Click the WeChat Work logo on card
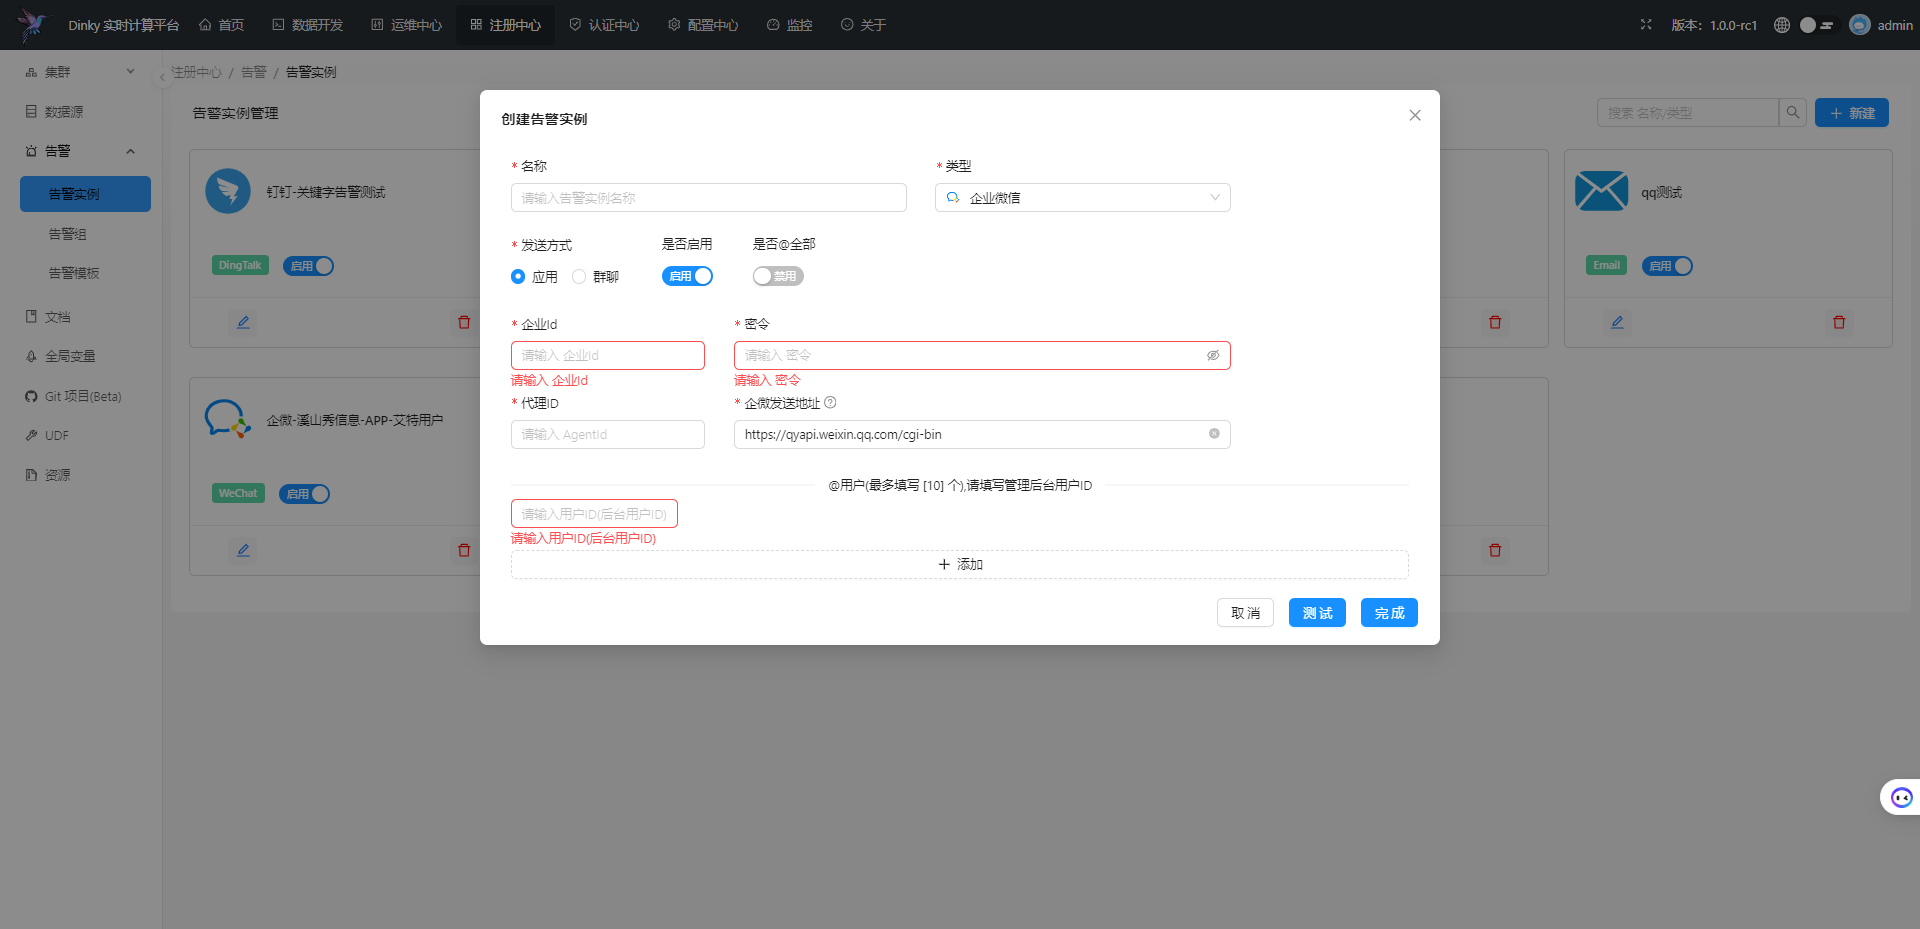This screenshot has height=929, width=1920. pos(228,419)
